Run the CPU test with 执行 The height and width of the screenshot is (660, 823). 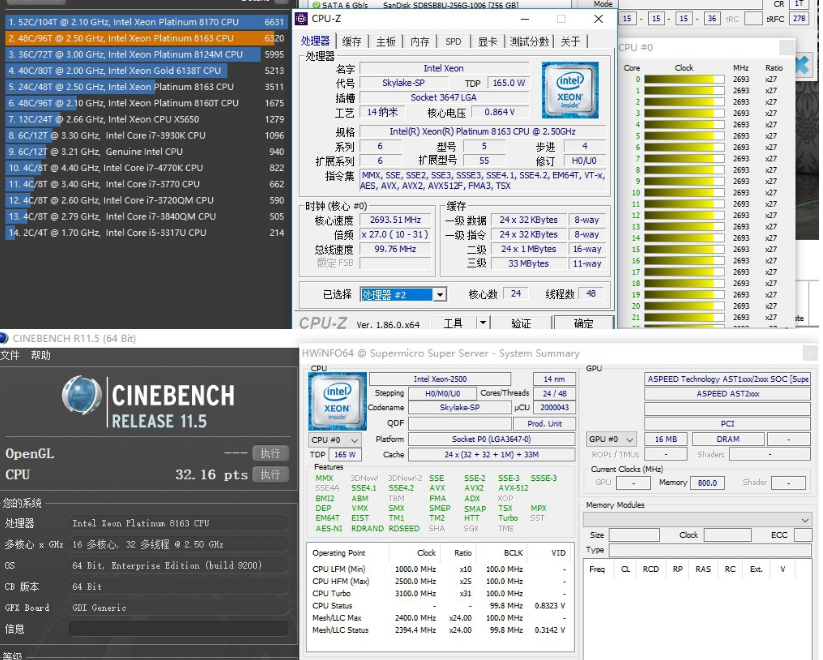coord(270,475)
